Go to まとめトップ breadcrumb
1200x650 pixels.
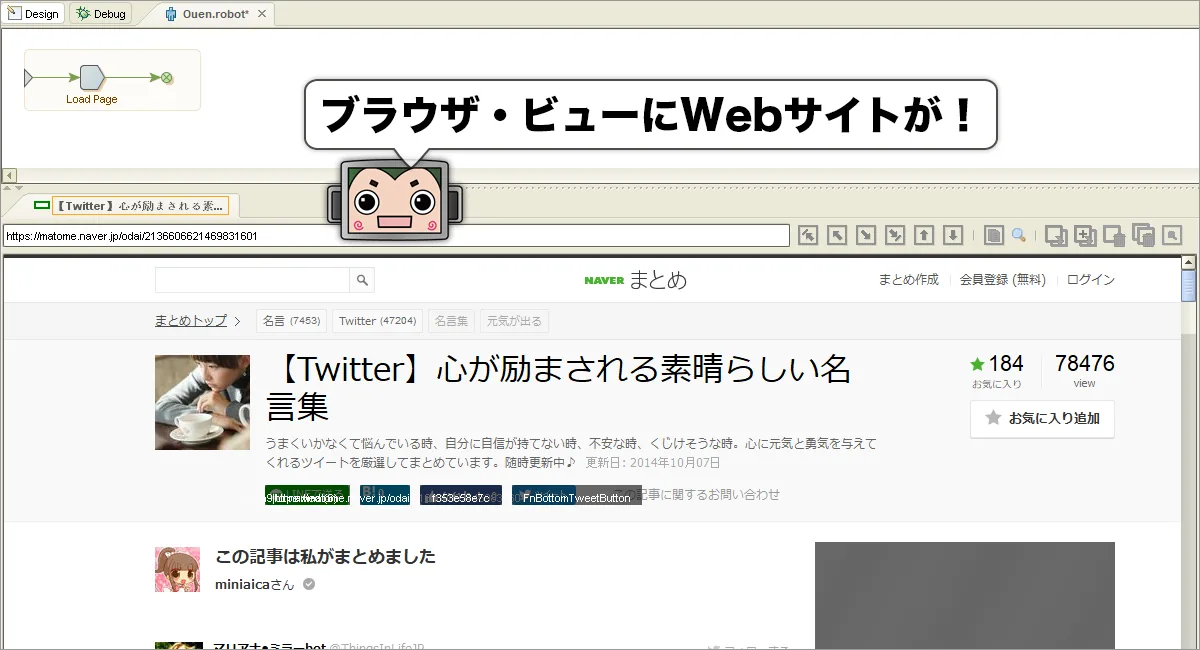(191, 321)
